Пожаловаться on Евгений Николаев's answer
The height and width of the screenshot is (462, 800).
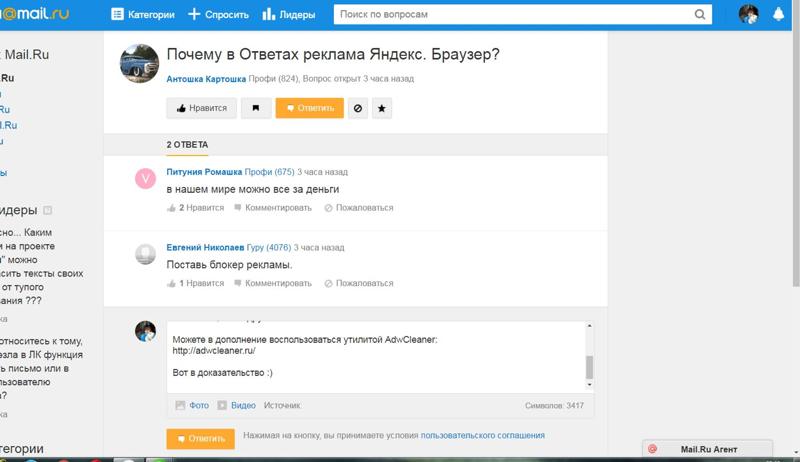[x=359, y=283]
